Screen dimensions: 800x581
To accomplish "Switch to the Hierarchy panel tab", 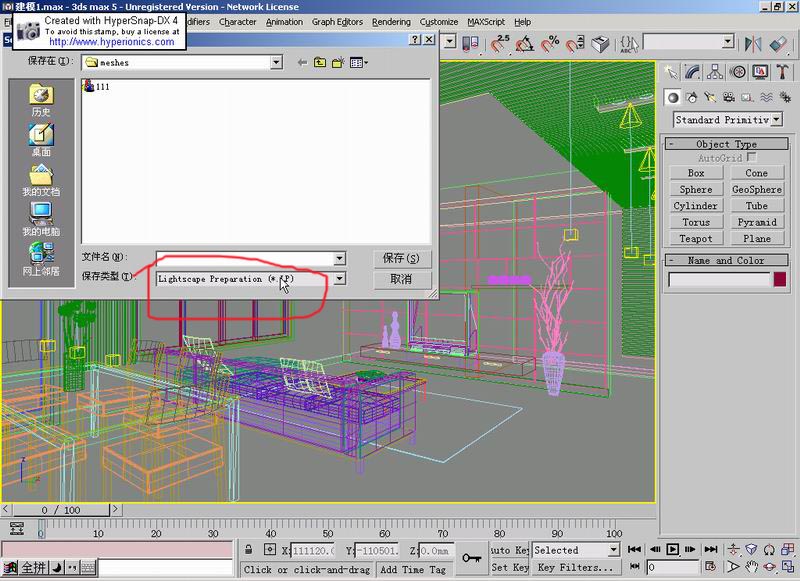I will coord(715,72).
